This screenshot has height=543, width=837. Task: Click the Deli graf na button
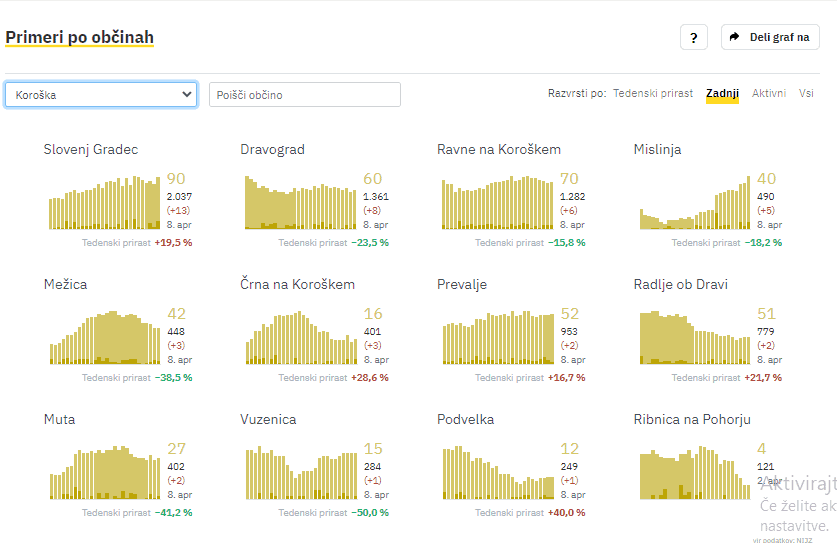click(770, 37)
